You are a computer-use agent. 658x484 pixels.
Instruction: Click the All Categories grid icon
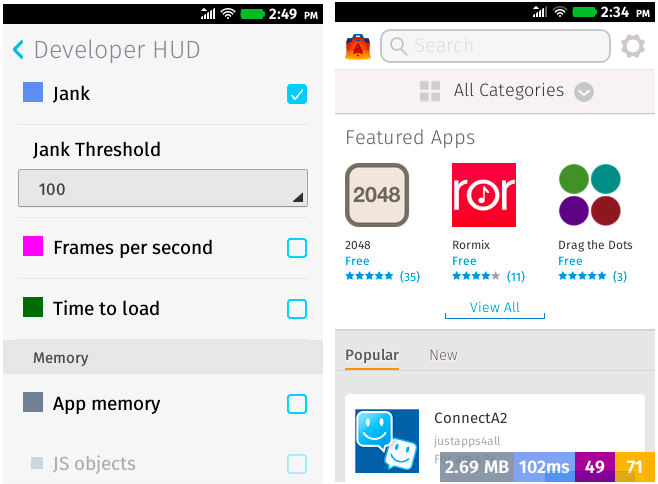point(430,91)
